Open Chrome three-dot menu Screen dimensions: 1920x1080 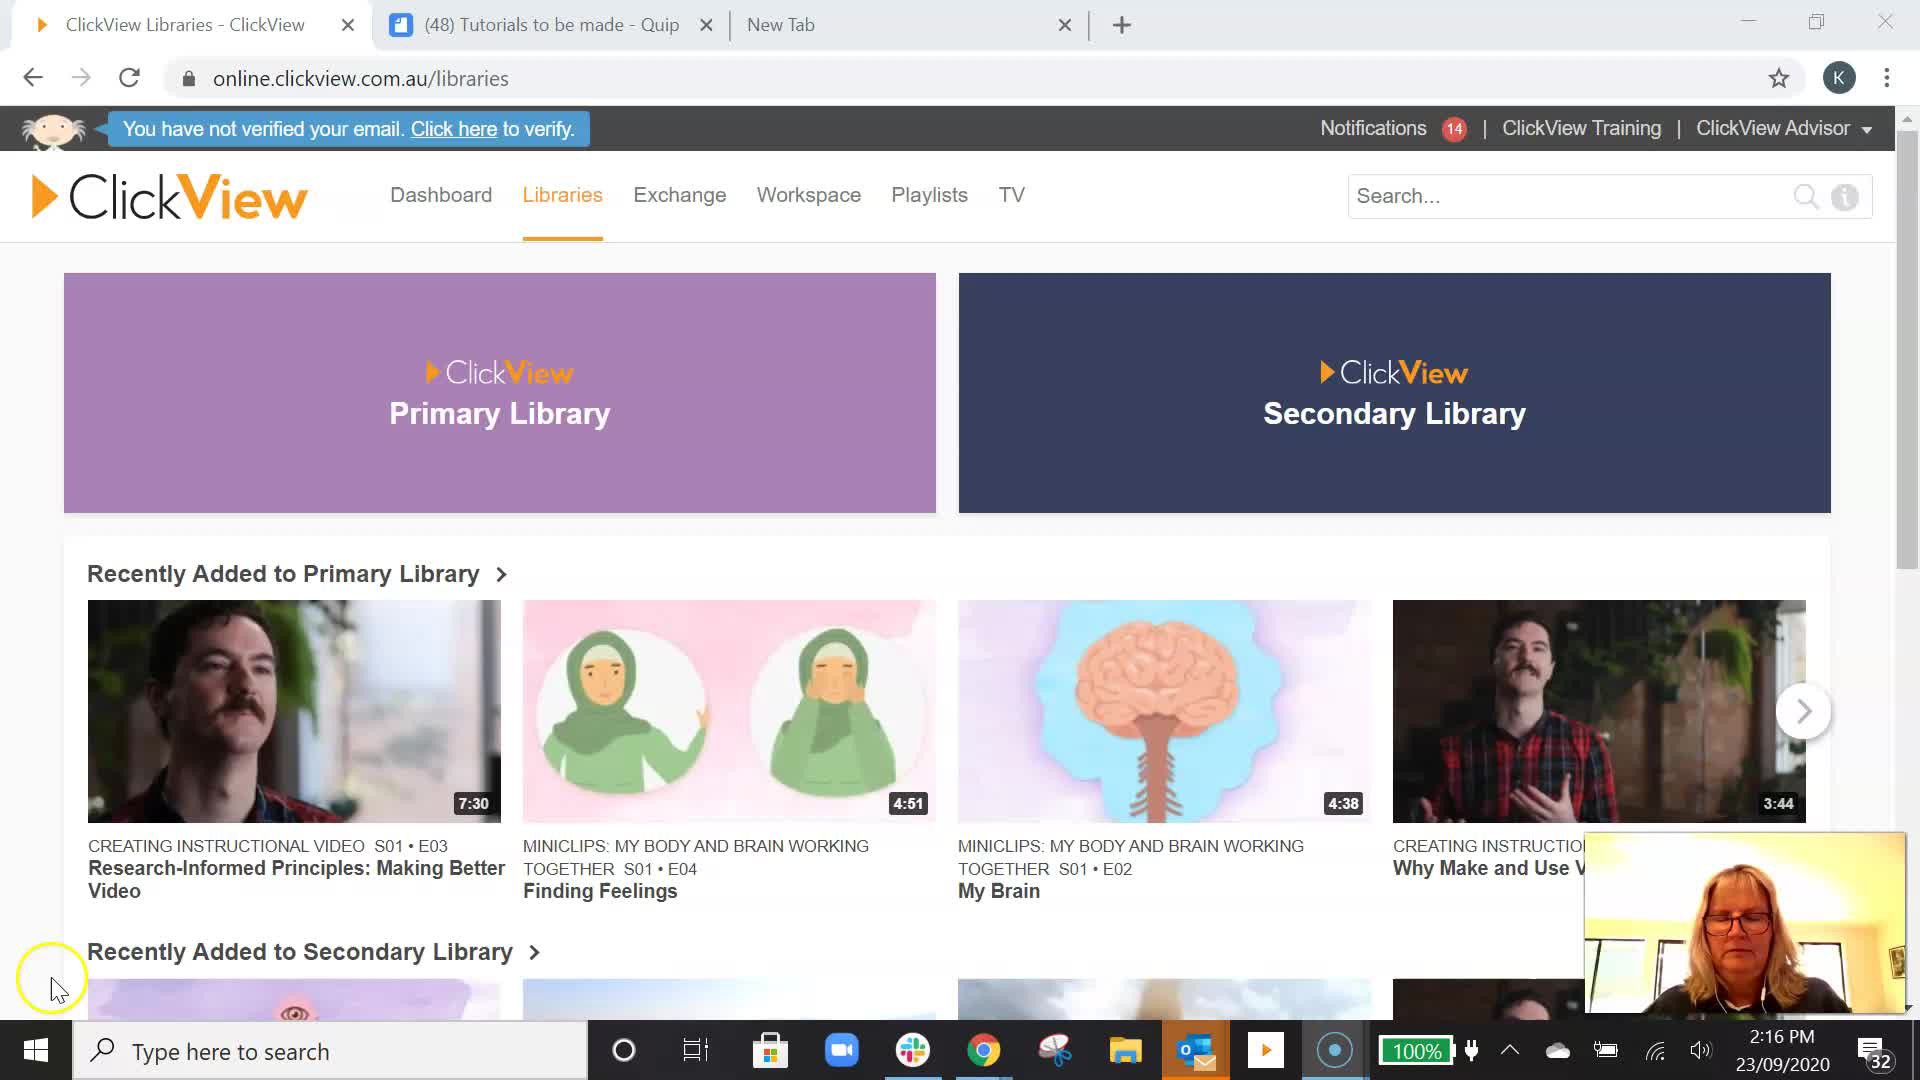pos(1887,78)
